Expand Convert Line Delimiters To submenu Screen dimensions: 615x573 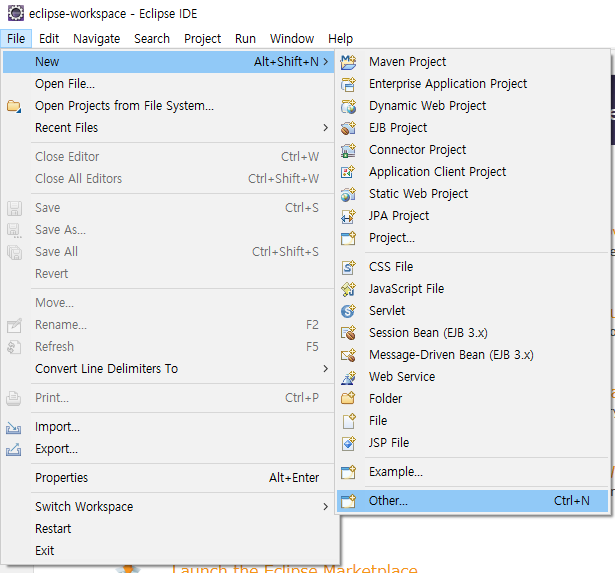[326, 368]
